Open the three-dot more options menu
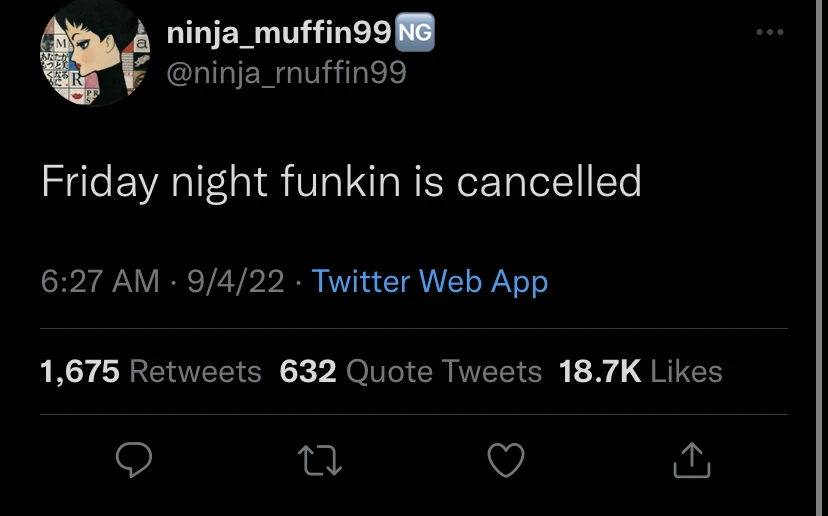 tap(769, 33)
